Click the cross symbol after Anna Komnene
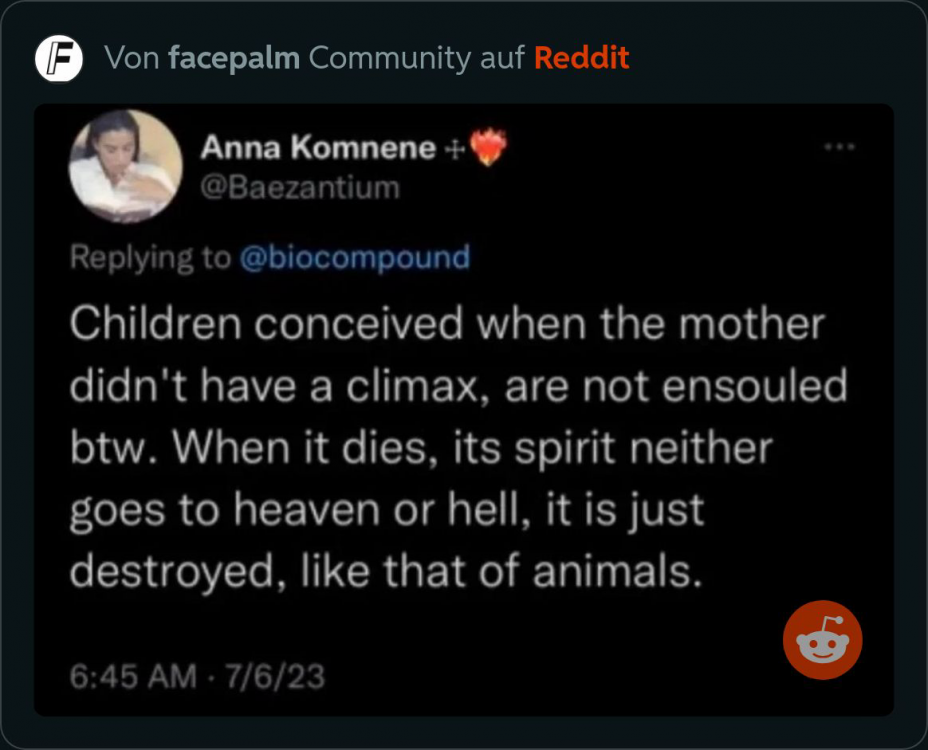 [x=453, y=149]
